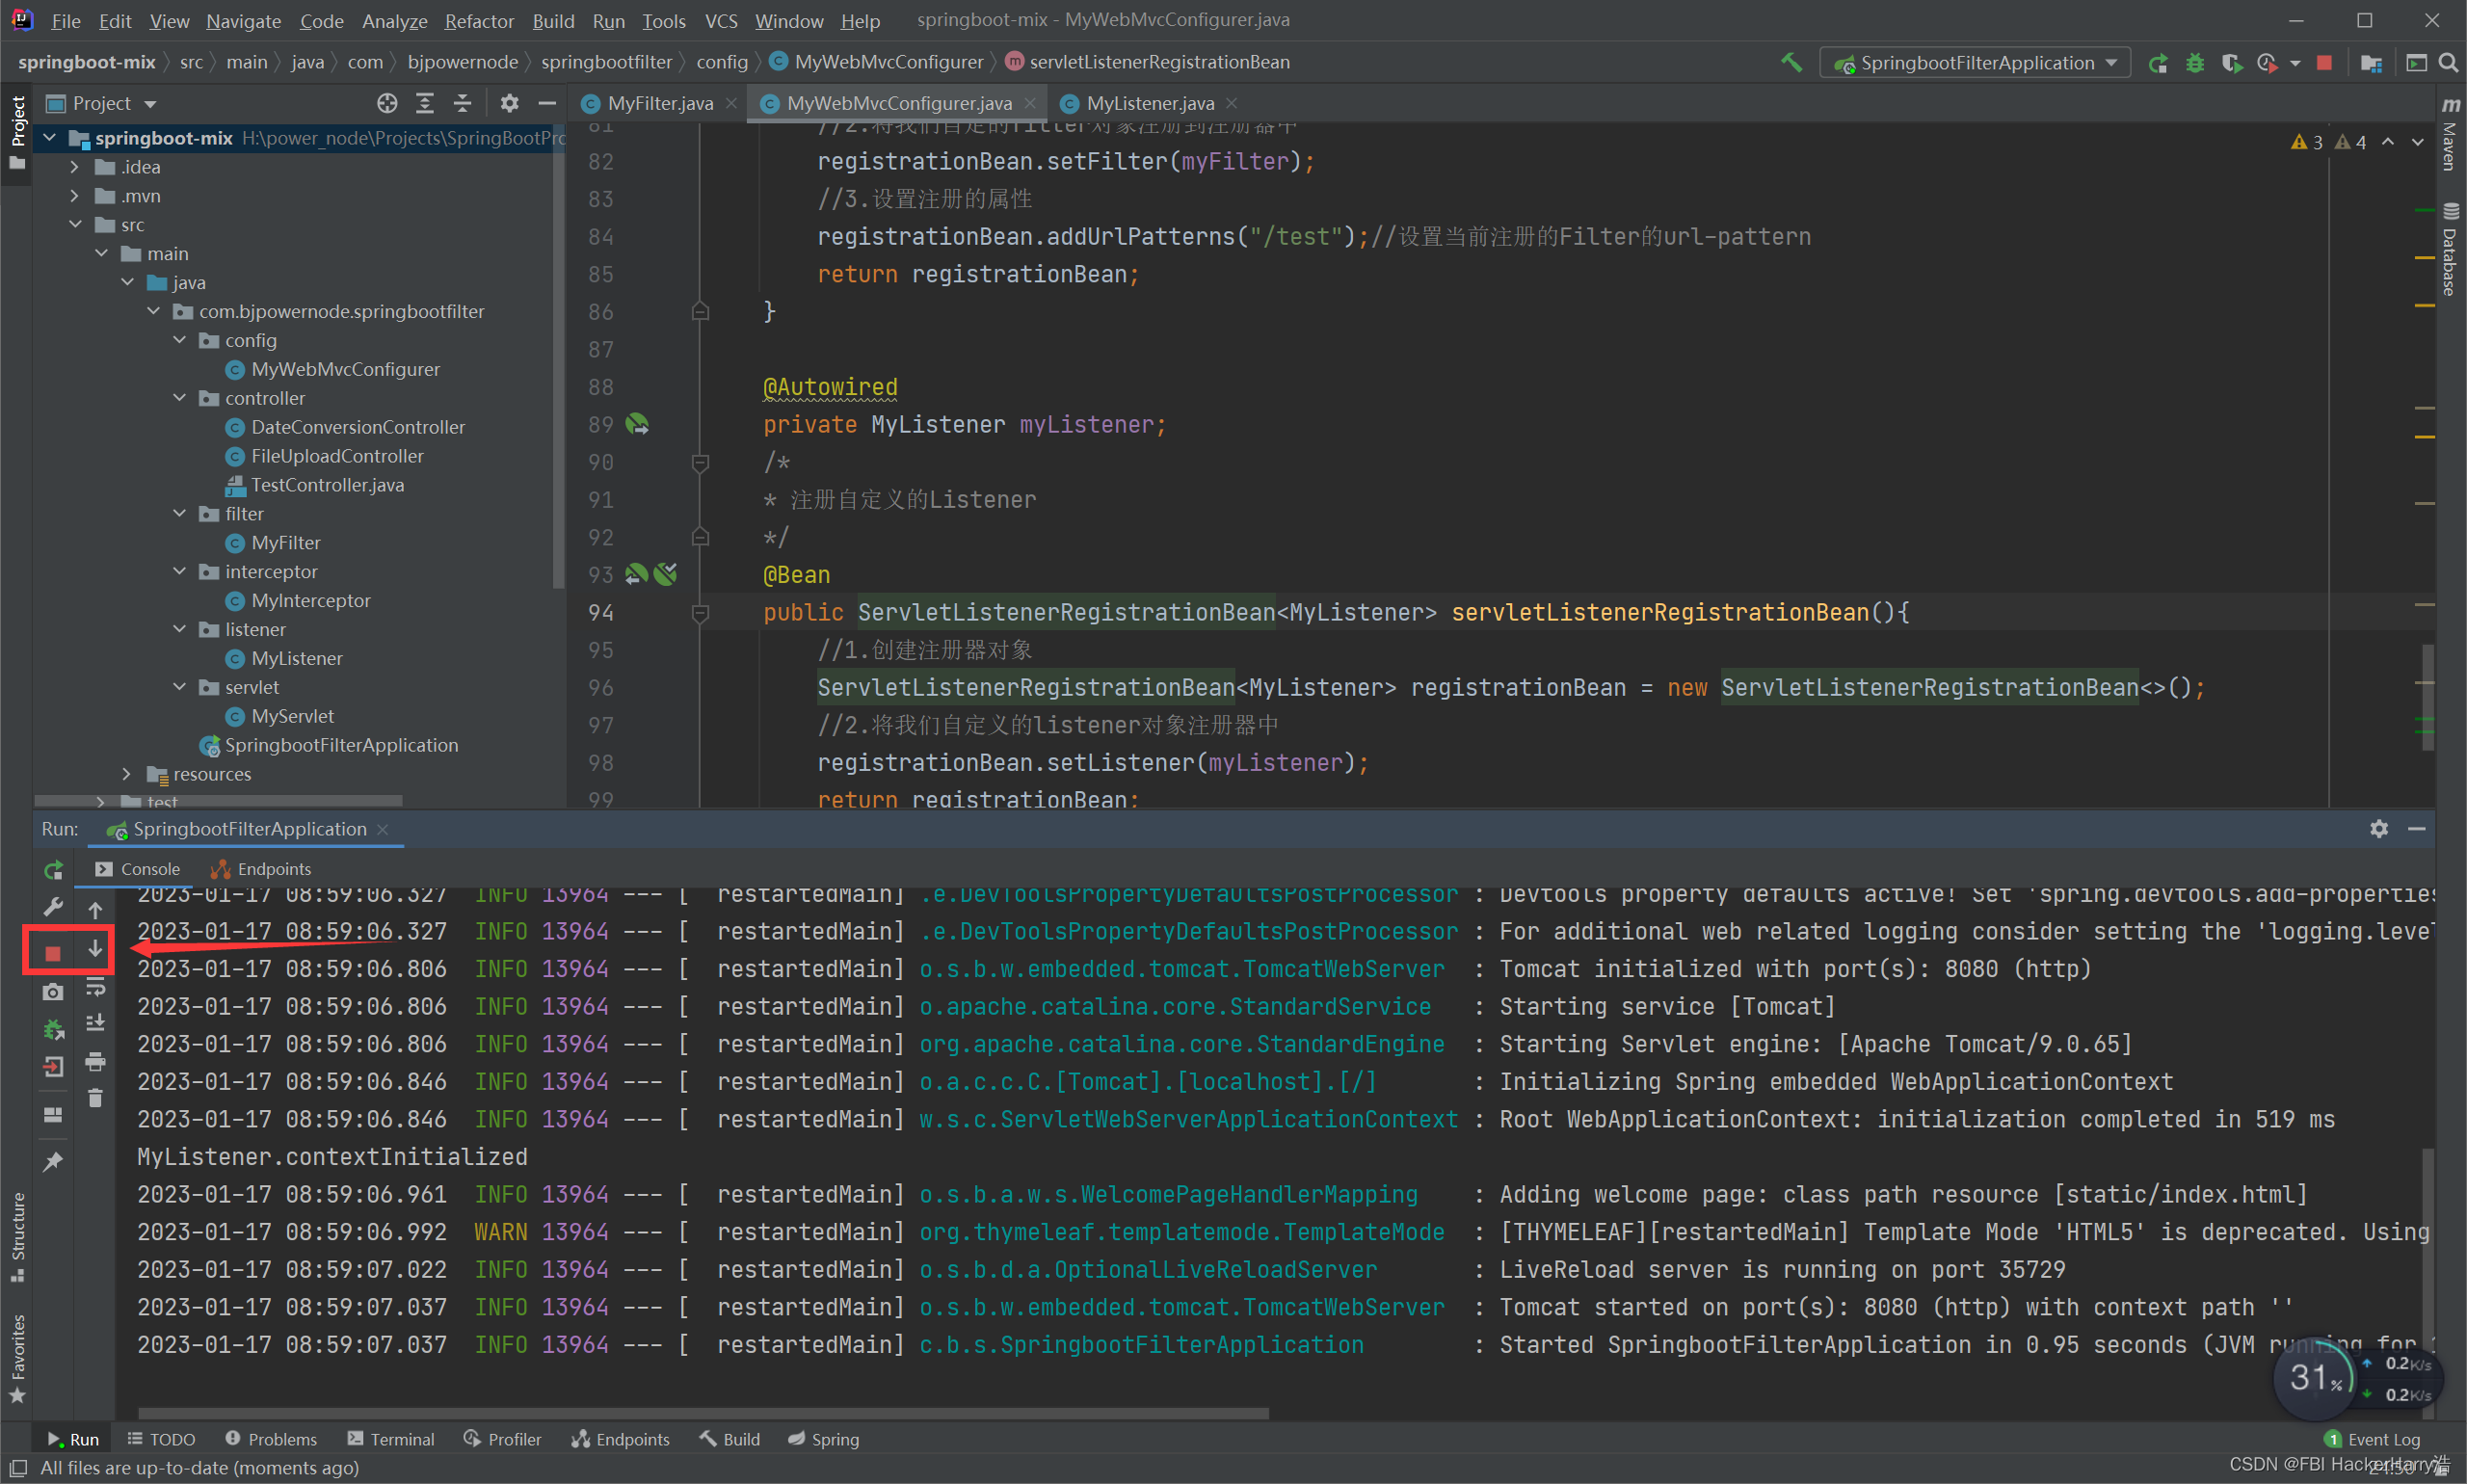Open Run Anything toolbar icon

2417,63
